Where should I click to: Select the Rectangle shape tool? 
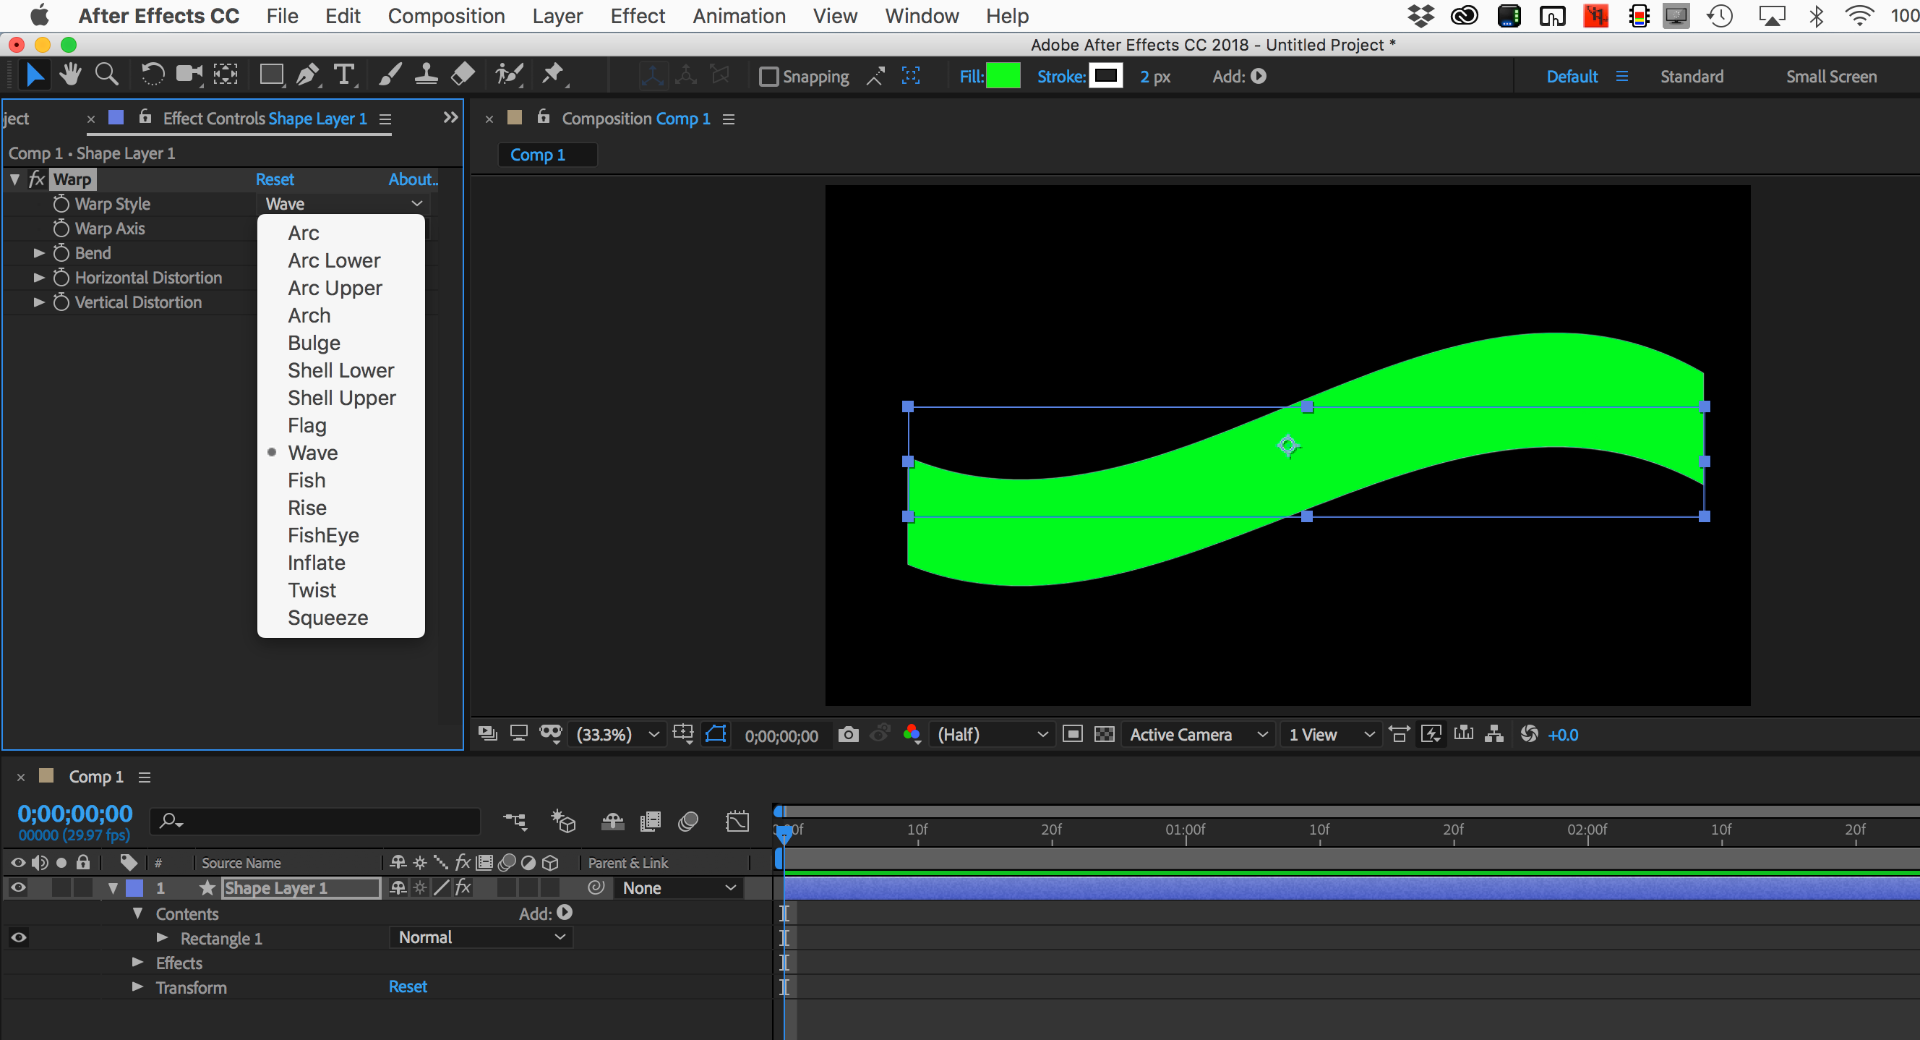271,74
